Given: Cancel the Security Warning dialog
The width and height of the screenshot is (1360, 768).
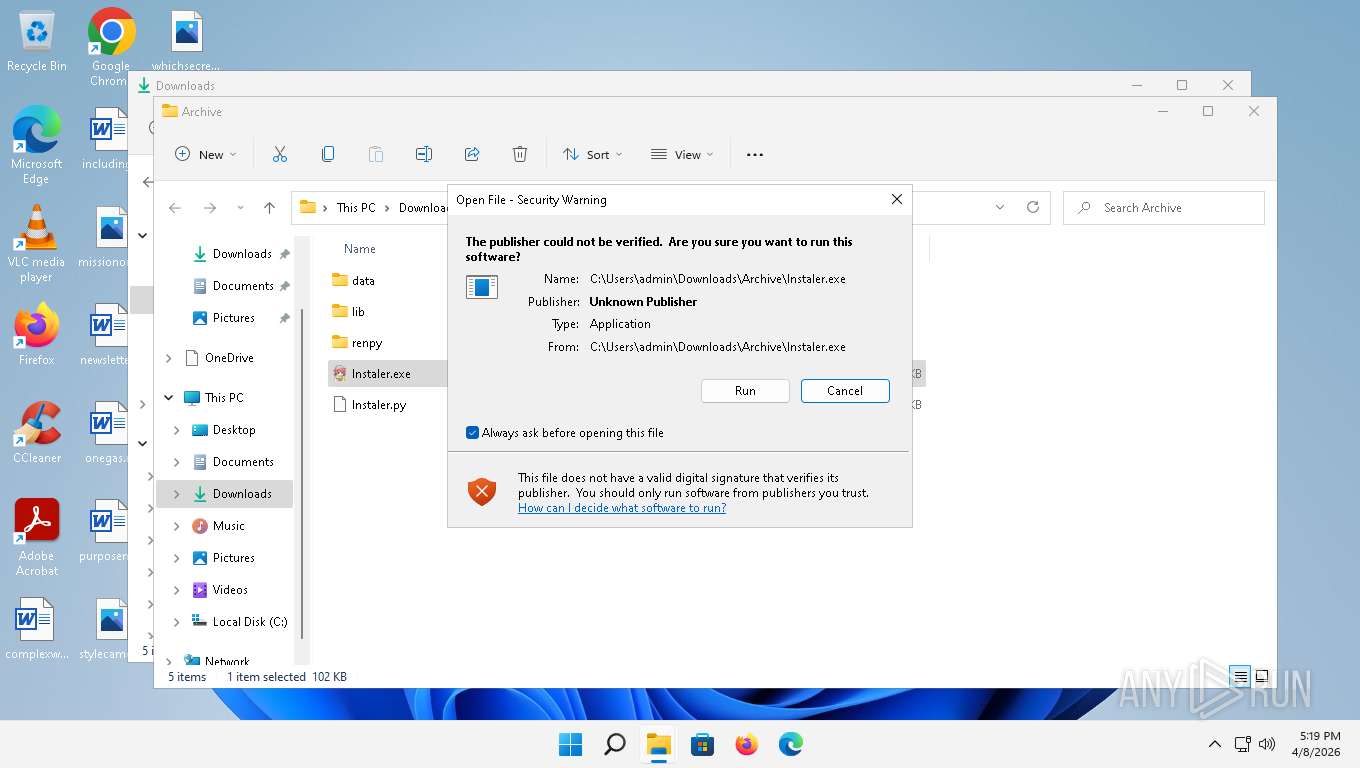Looking at the screenshot, I should 845,391.
